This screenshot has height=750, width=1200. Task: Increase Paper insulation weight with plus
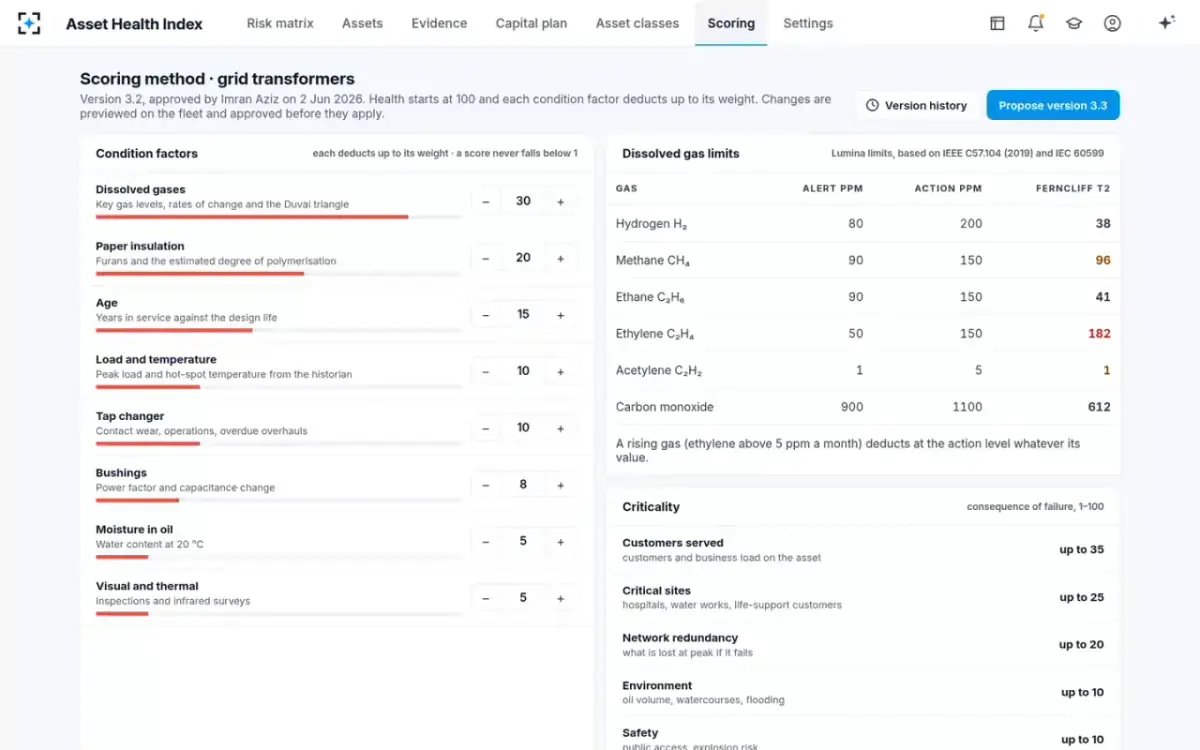point(561,258)
